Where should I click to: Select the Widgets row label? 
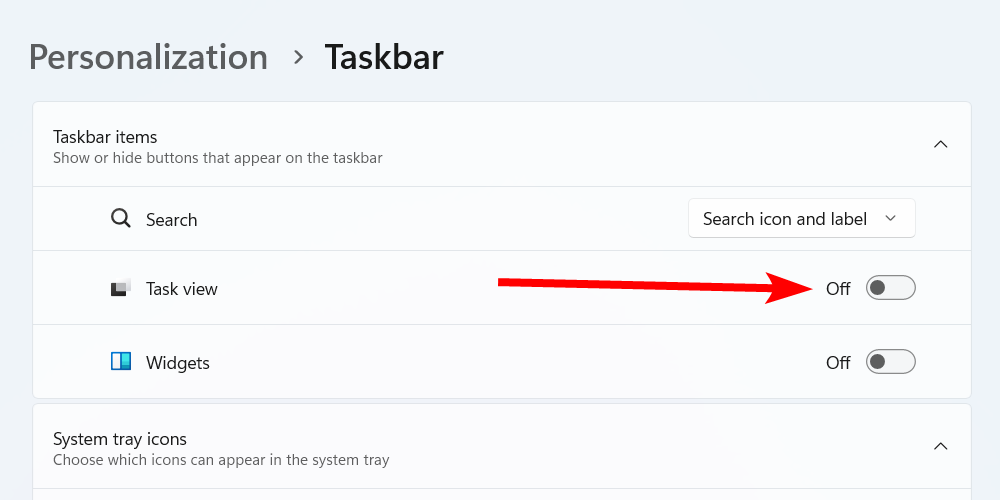(x=178, y=363)
